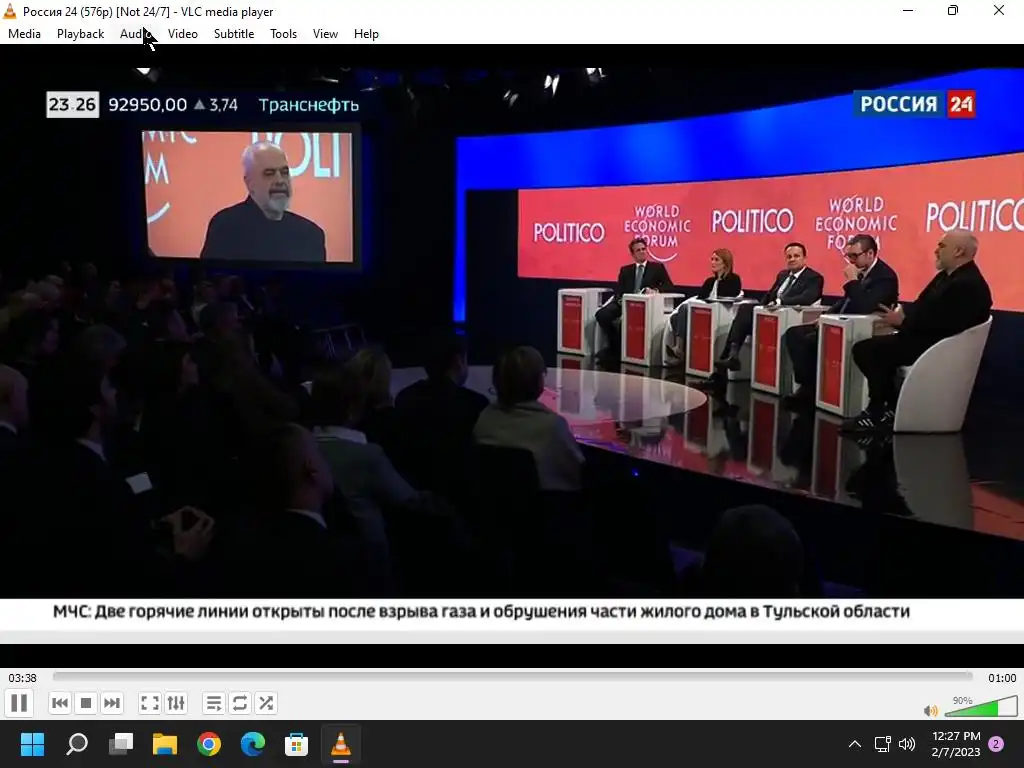
Task: Toggle the playlist view
Action: 214,703
